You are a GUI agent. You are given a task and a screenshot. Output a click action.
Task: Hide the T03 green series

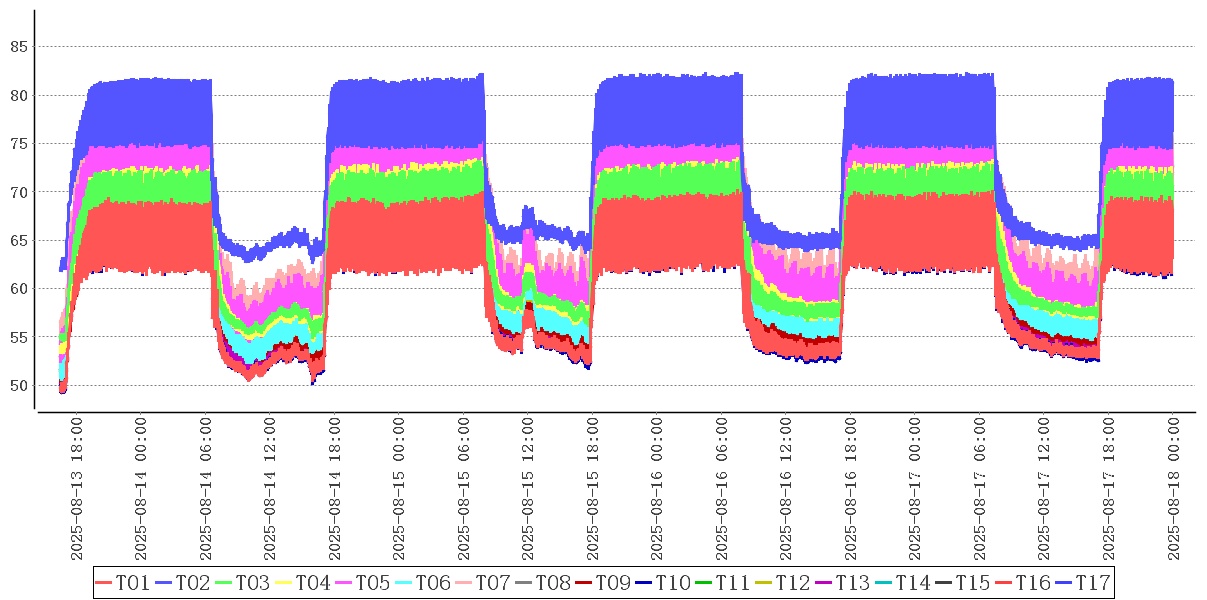[x=243, y=583]
